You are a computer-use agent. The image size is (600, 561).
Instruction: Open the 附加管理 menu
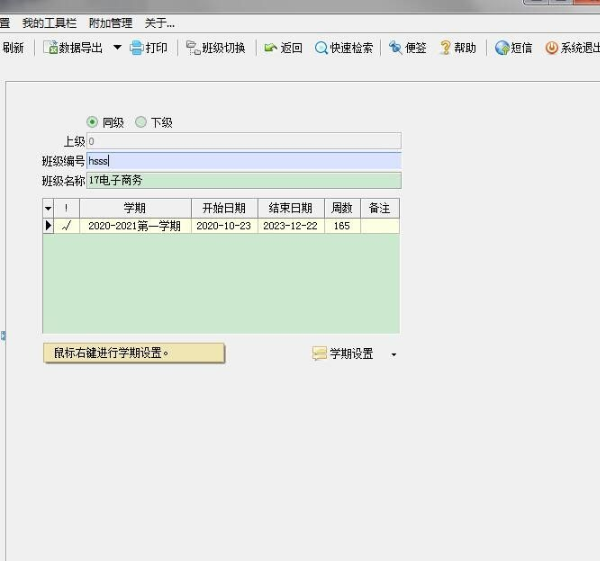pos(110,22)
